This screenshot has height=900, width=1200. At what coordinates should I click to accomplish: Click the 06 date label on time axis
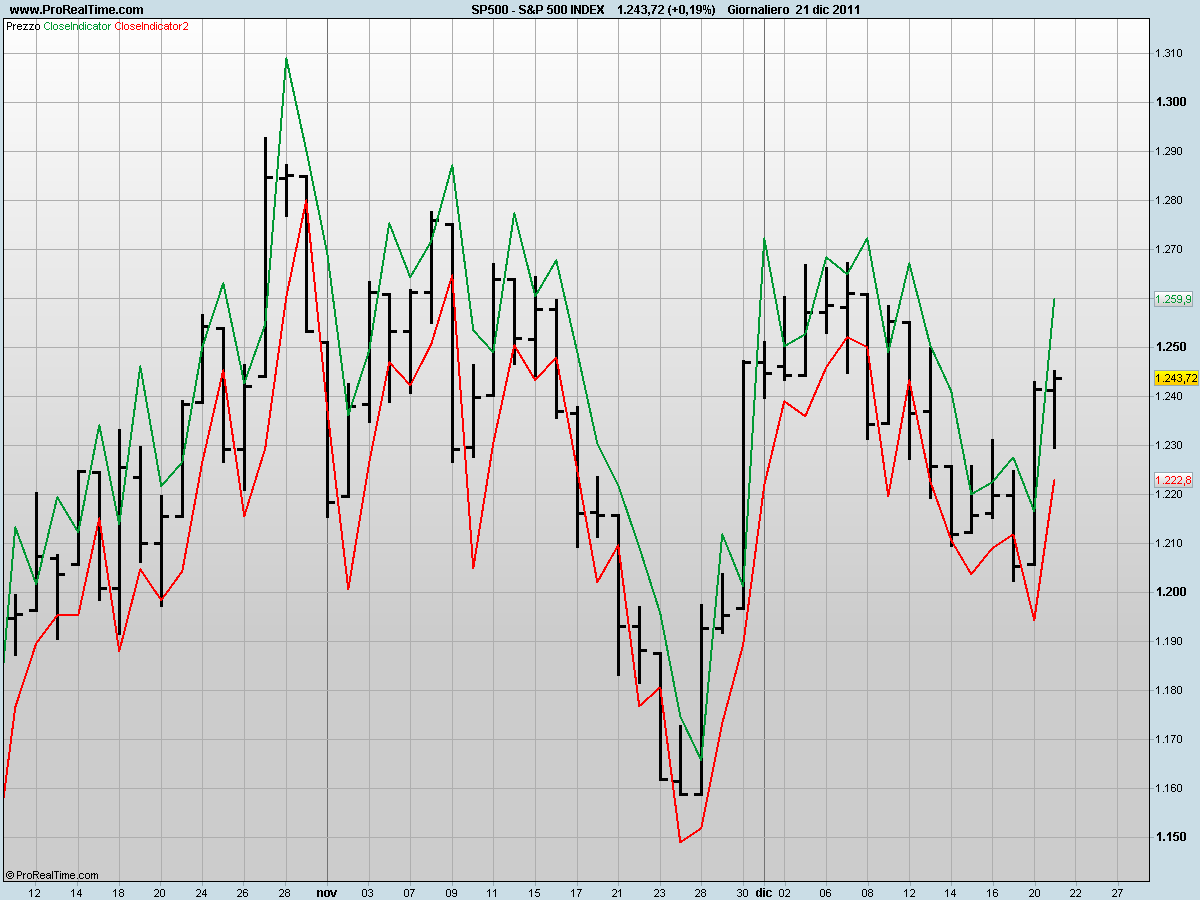826,891
